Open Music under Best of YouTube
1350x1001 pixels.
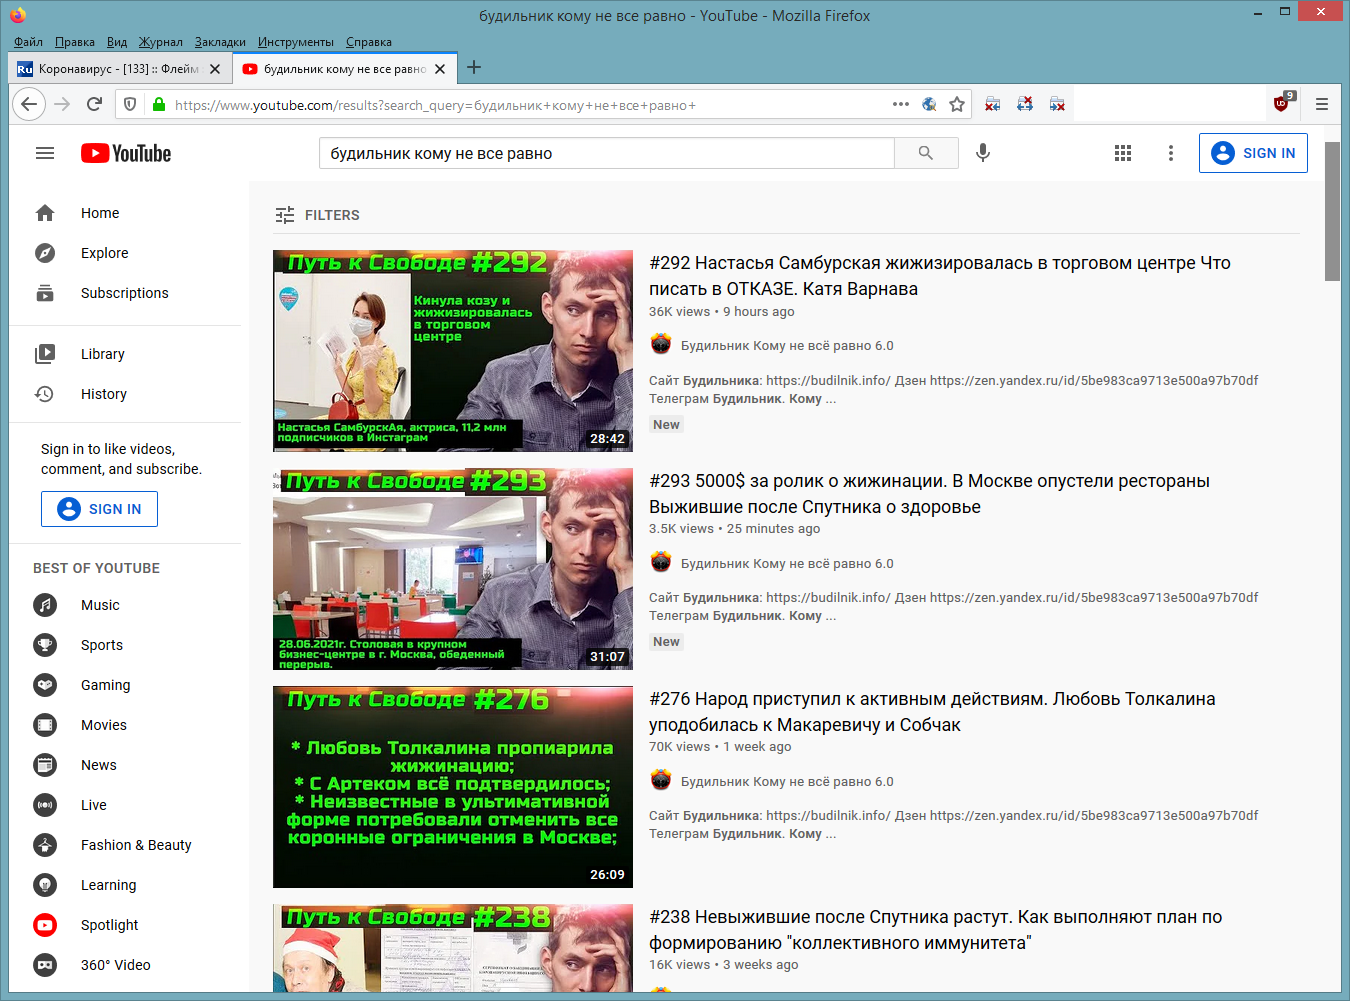pyautogui.click(x=125, y=605)
